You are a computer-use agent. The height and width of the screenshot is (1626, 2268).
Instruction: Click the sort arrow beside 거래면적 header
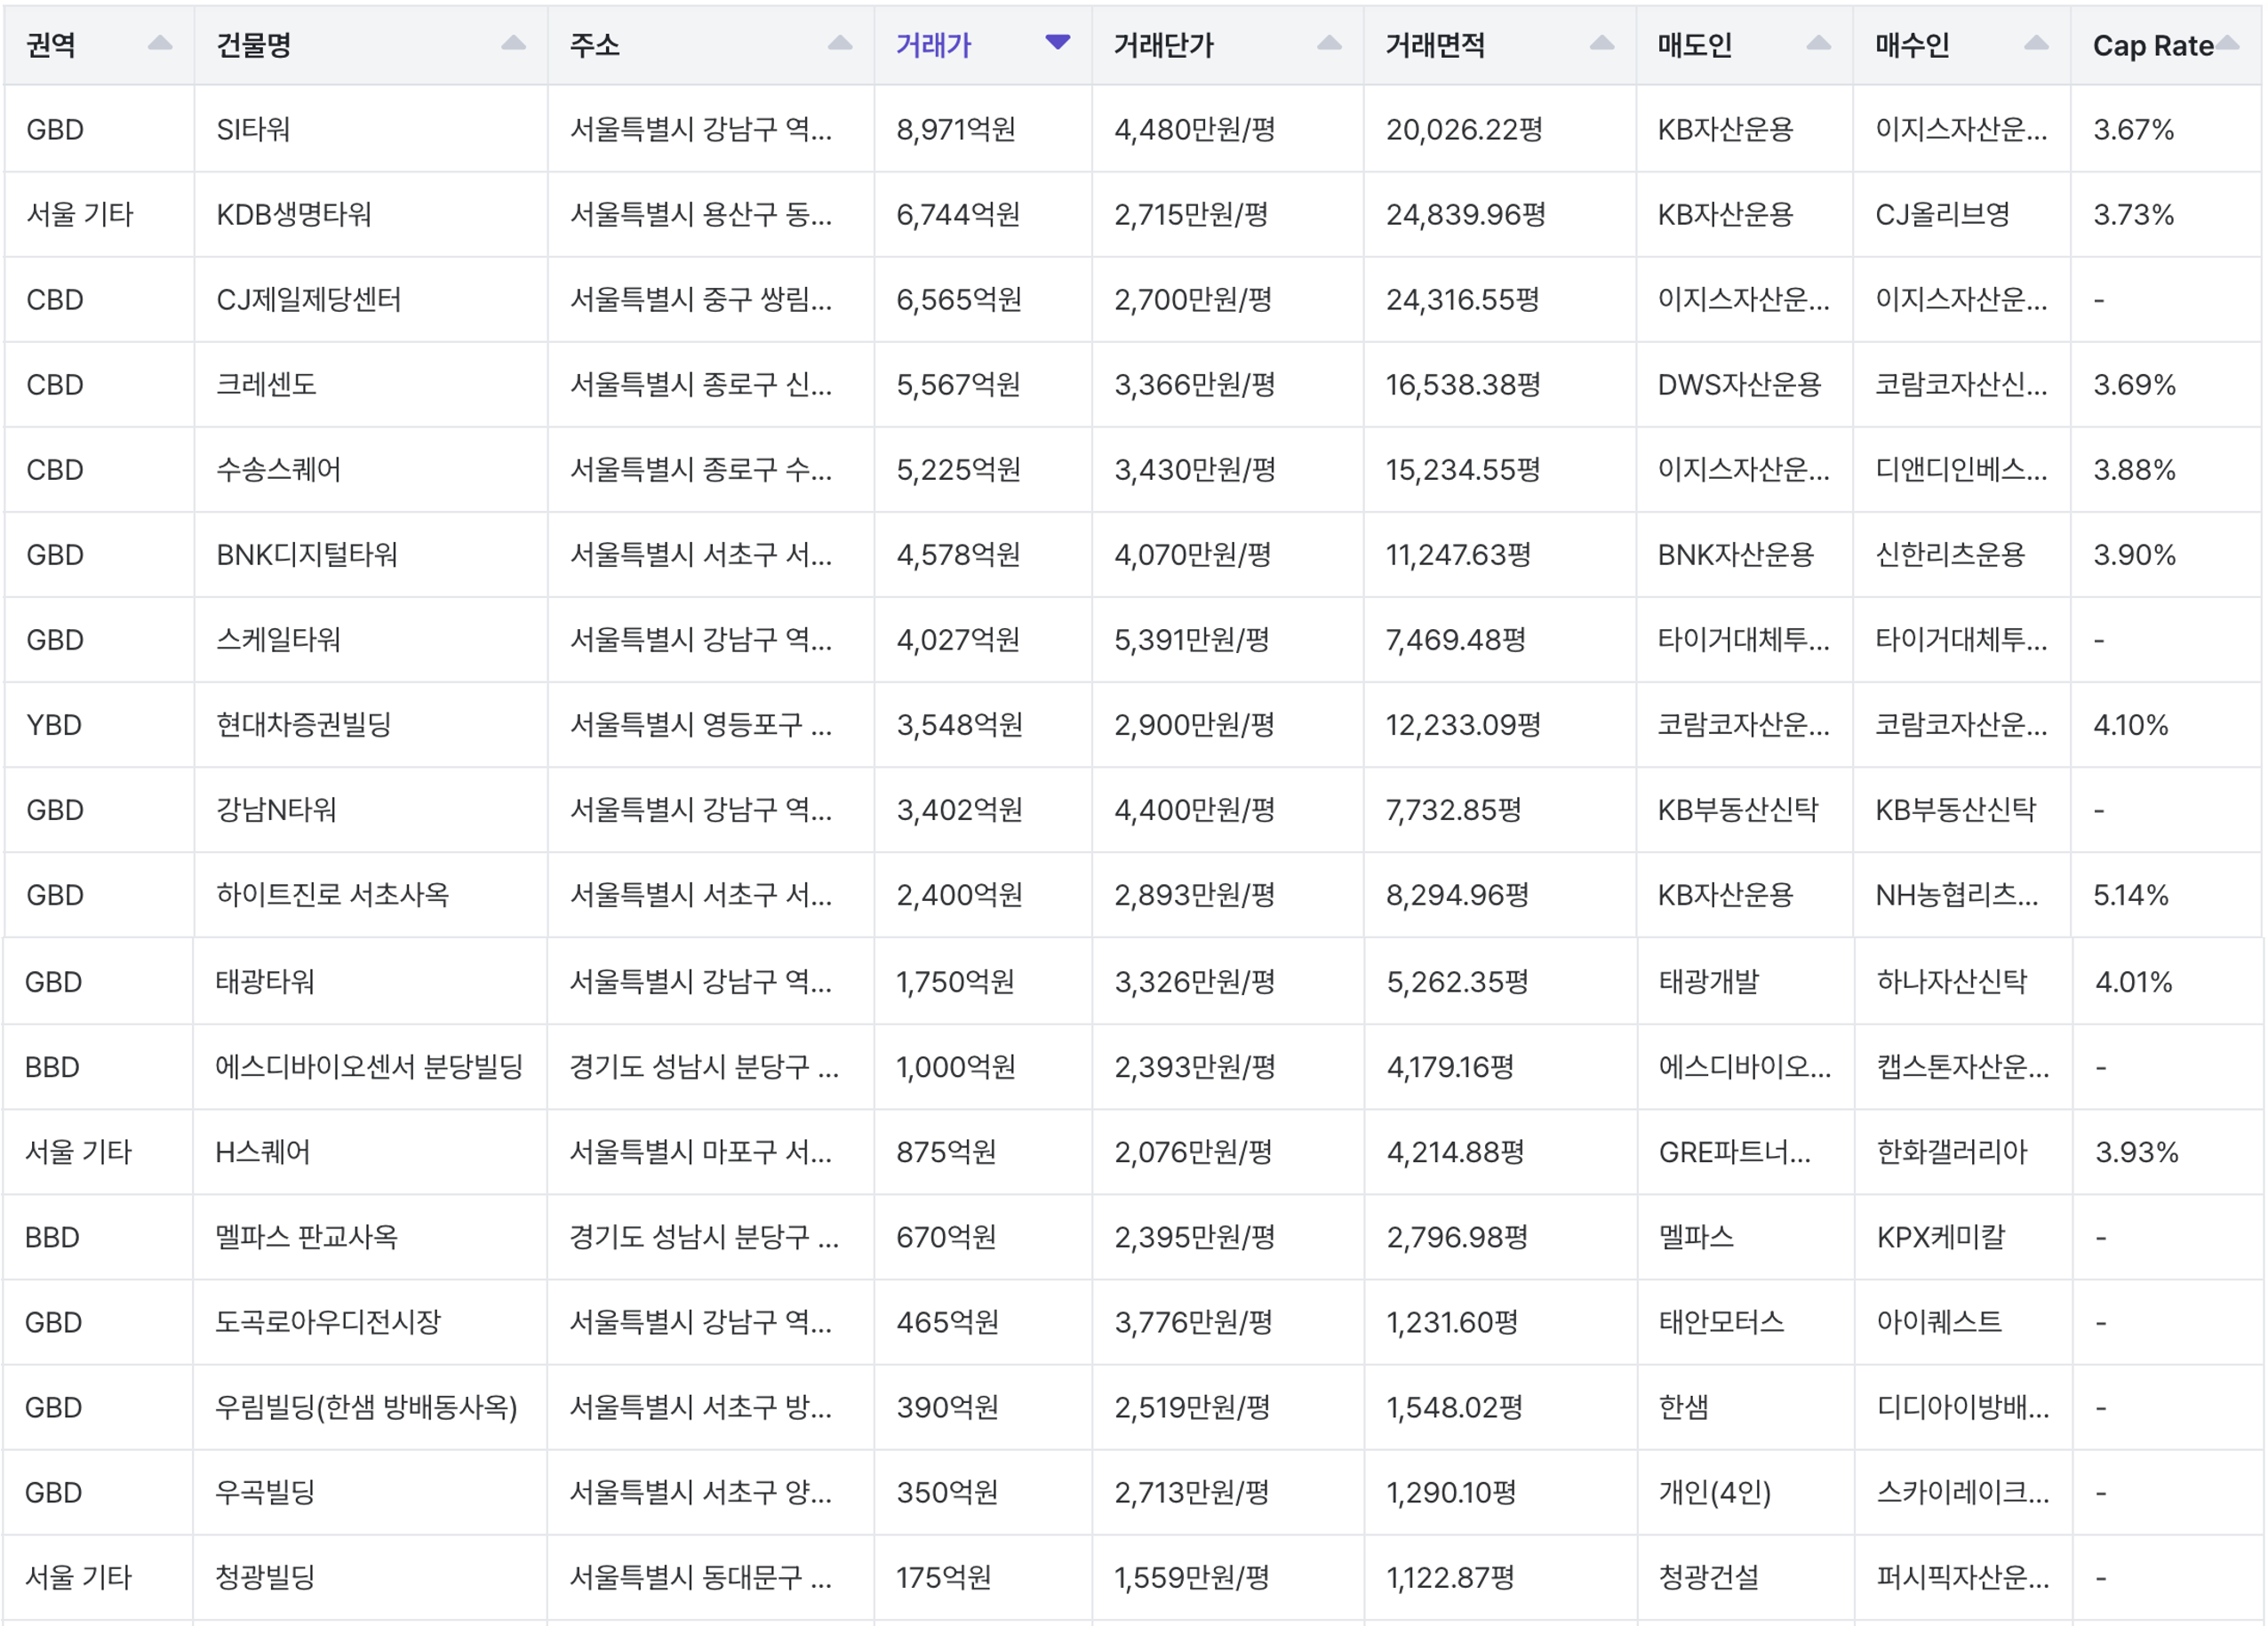pyautogui.click(x=1602, y=43)
